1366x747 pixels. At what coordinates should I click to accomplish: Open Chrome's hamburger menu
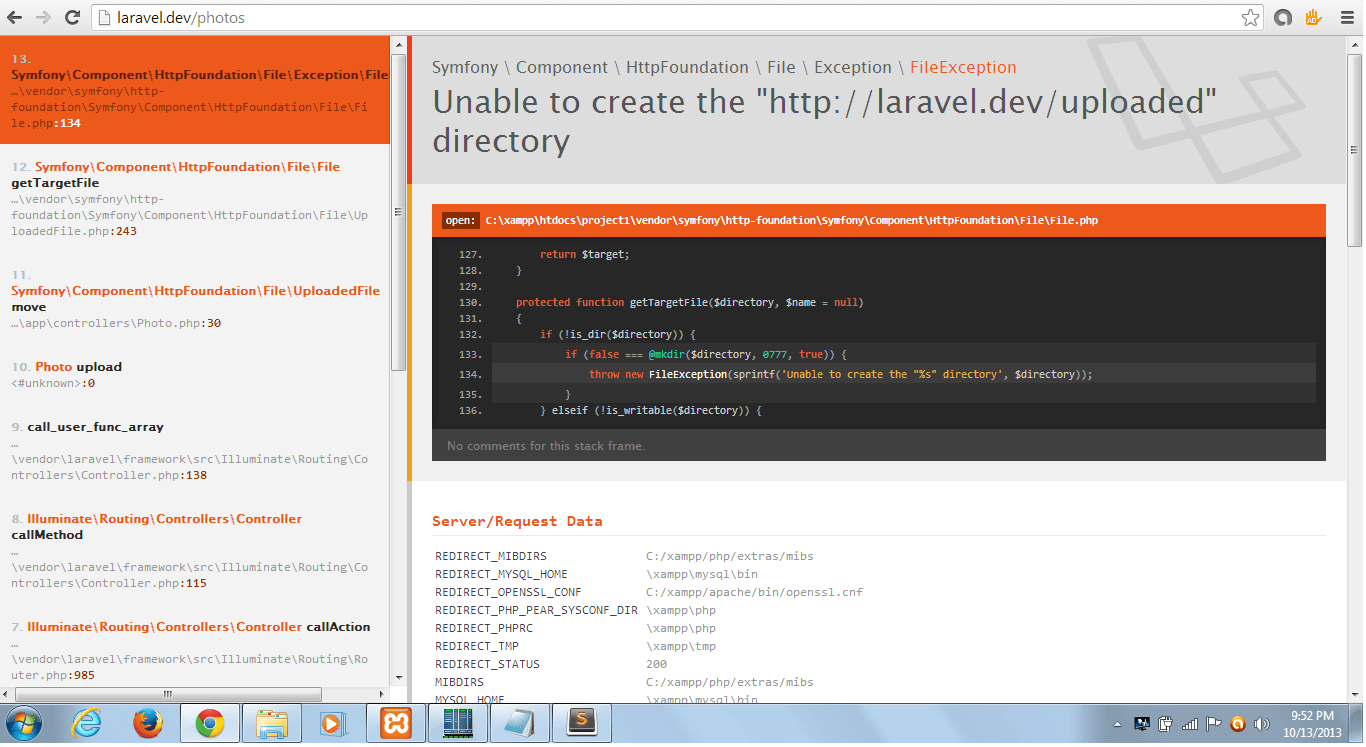(1345, 17)
